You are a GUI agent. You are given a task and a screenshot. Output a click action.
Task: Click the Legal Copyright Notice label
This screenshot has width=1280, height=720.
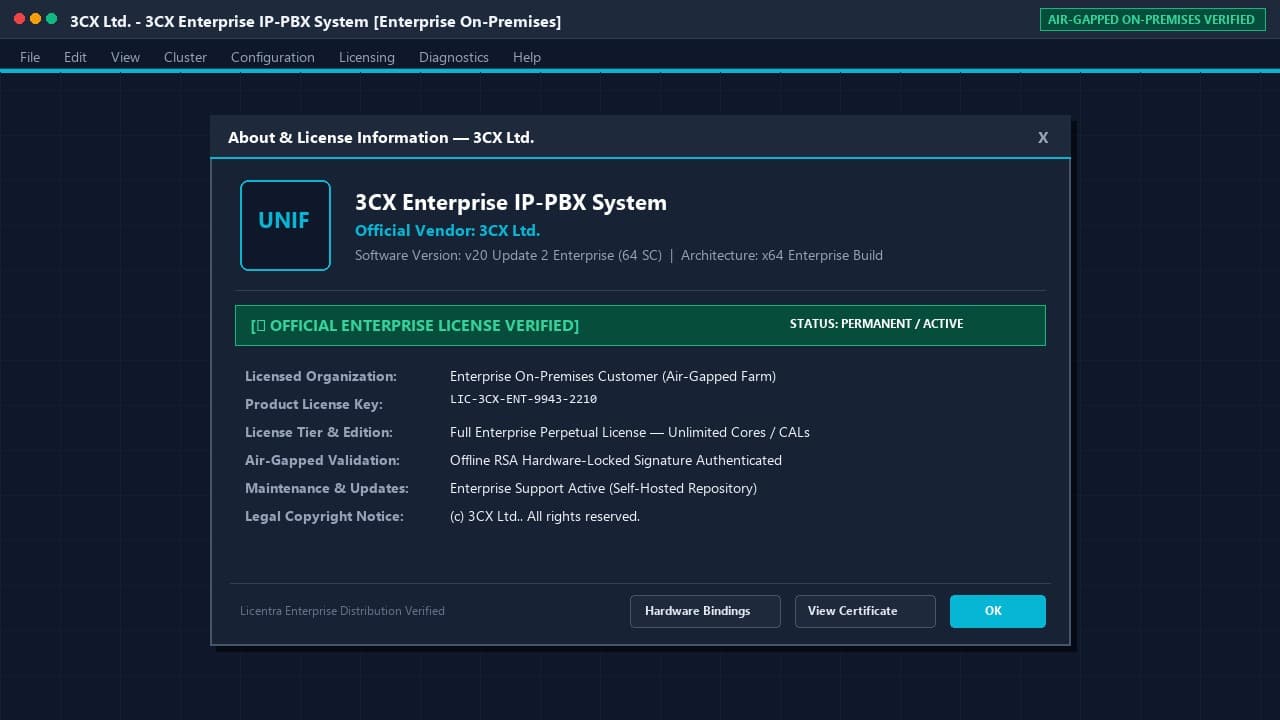click(324, 516)
